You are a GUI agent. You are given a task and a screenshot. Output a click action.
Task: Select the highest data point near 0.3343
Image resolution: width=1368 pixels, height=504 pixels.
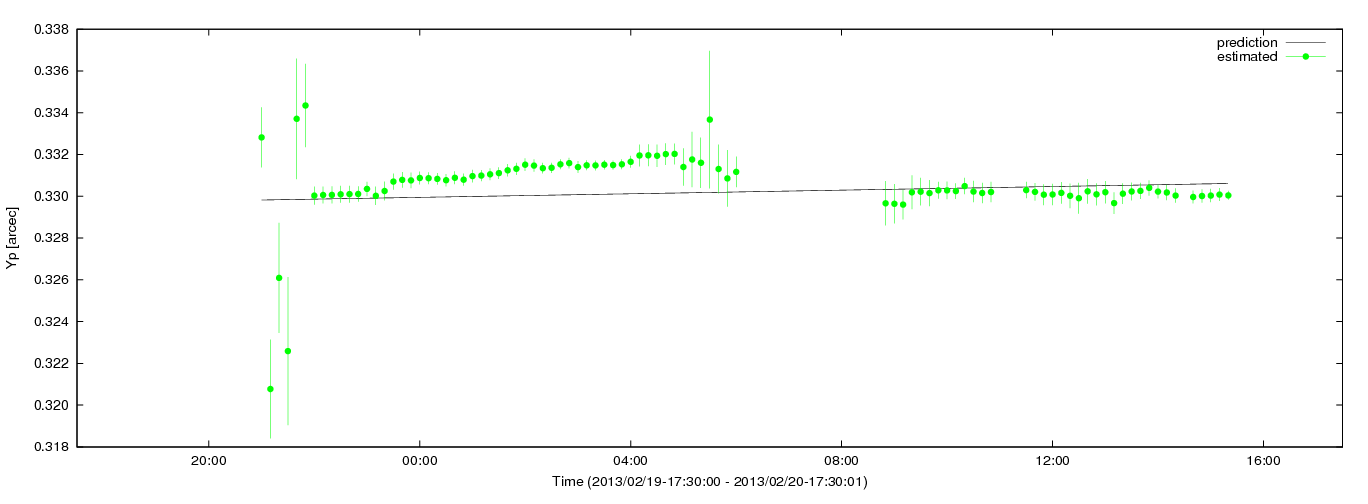[x=305, y=105]
